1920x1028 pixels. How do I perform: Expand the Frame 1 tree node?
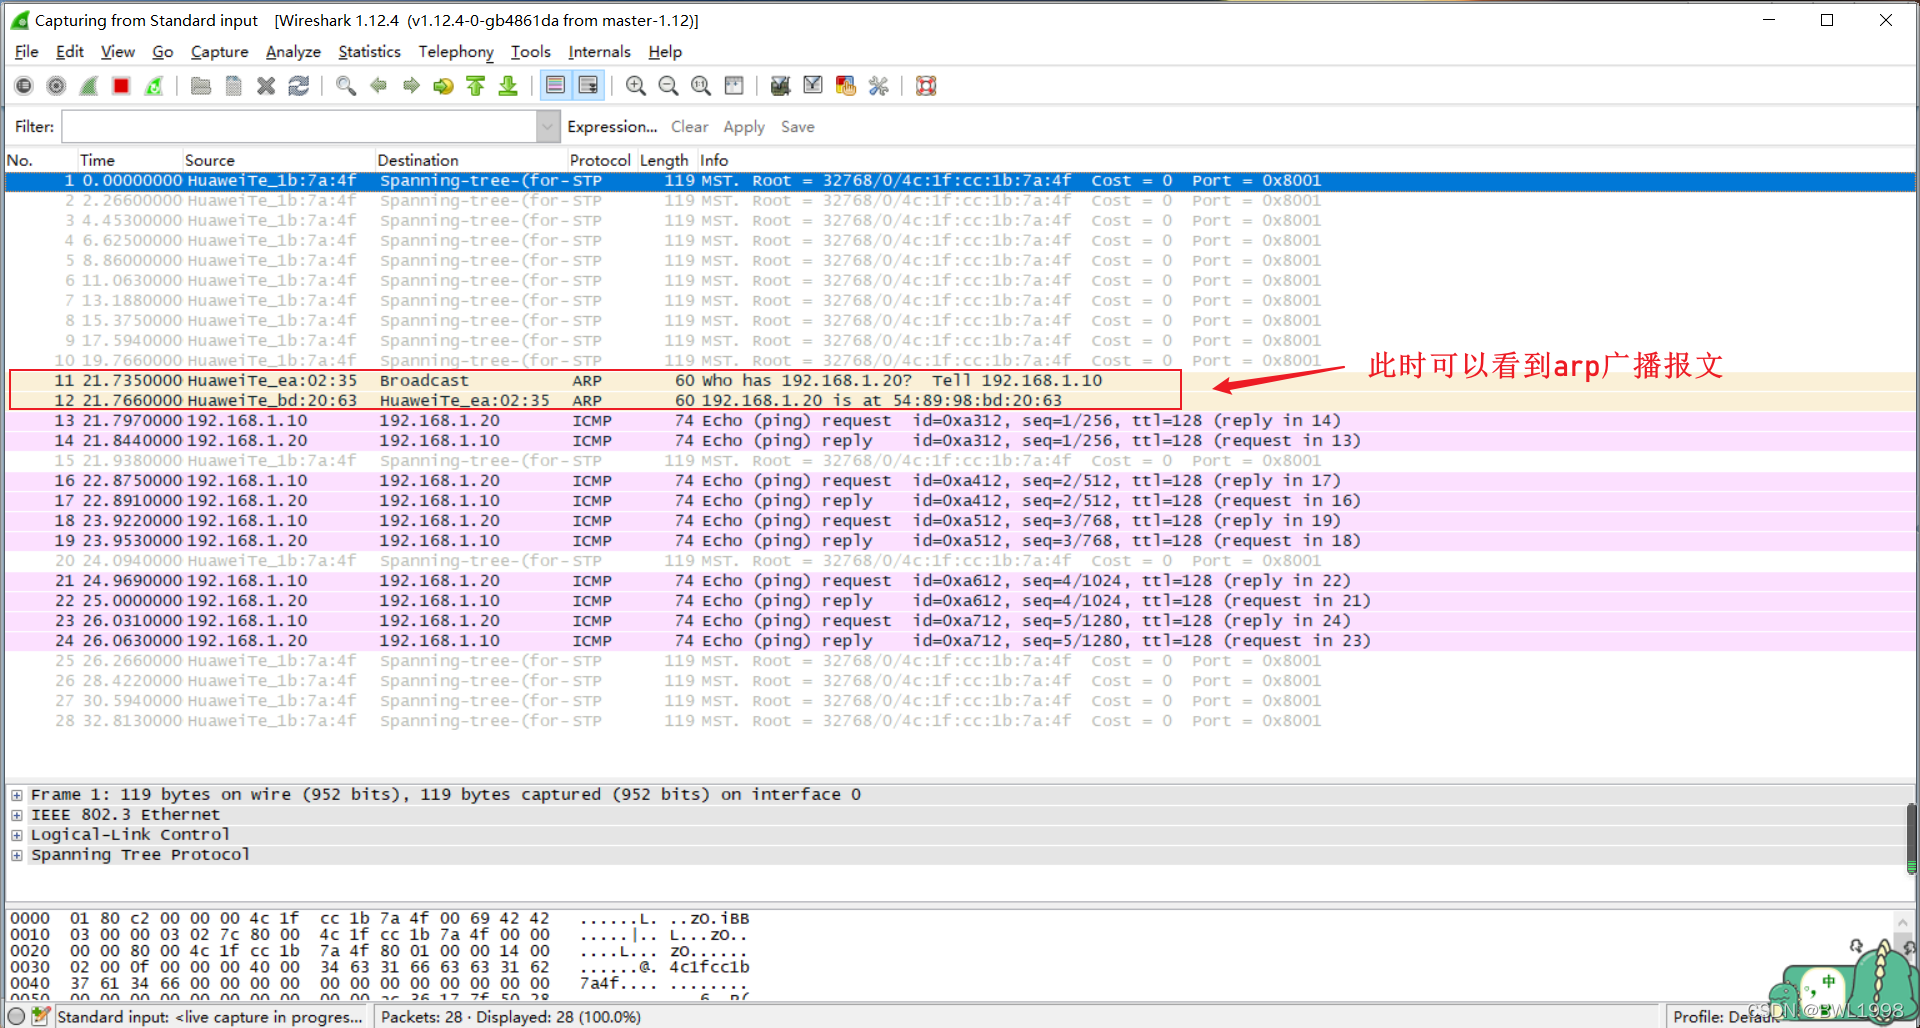tap(17, 795)
